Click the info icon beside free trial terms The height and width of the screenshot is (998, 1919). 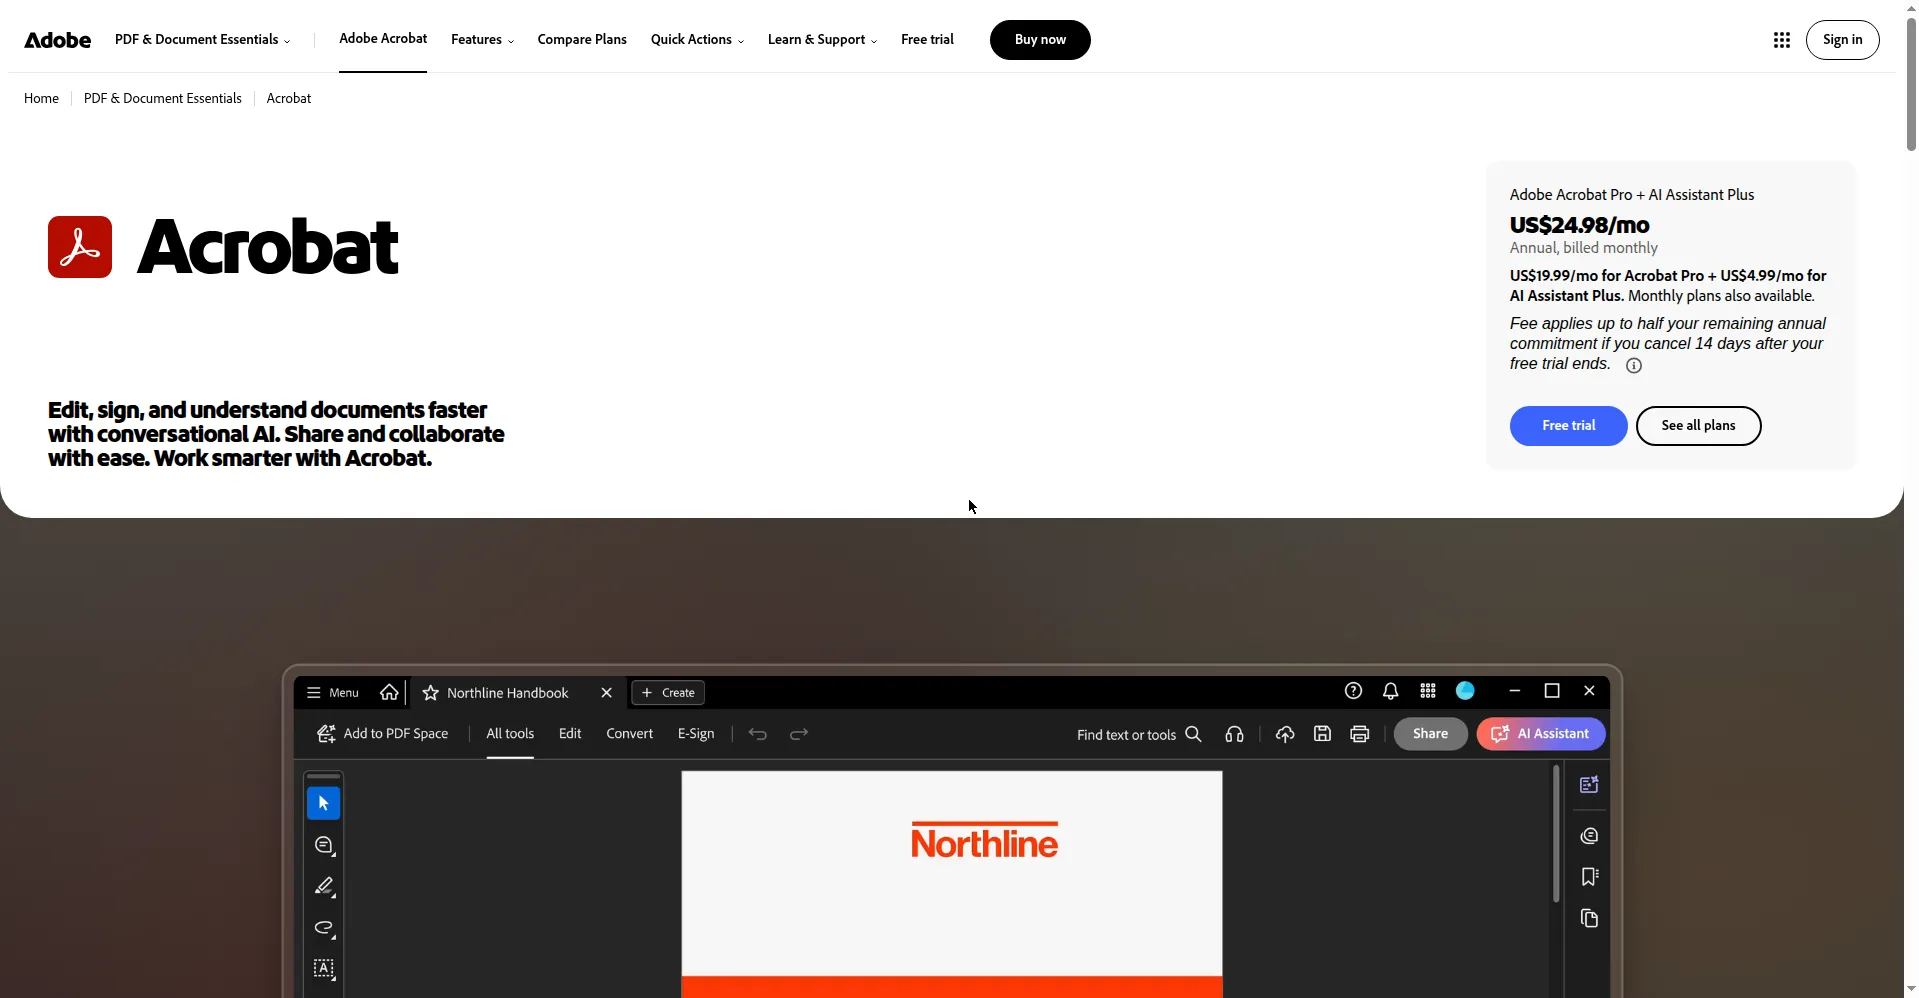click(1633, 366)
